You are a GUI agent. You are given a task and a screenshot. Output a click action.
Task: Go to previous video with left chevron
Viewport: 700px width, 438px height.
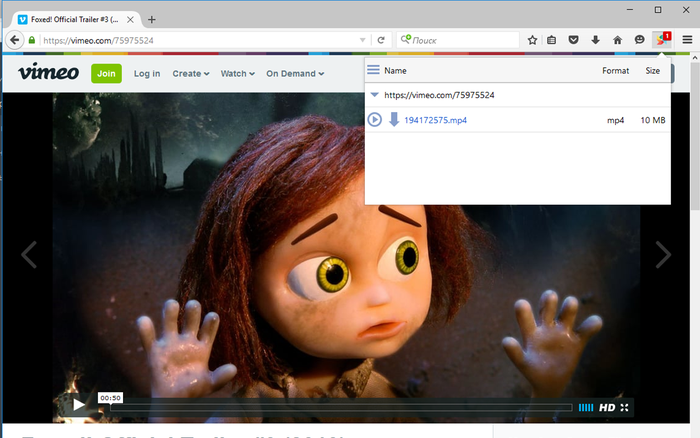(x=29, y=254)
